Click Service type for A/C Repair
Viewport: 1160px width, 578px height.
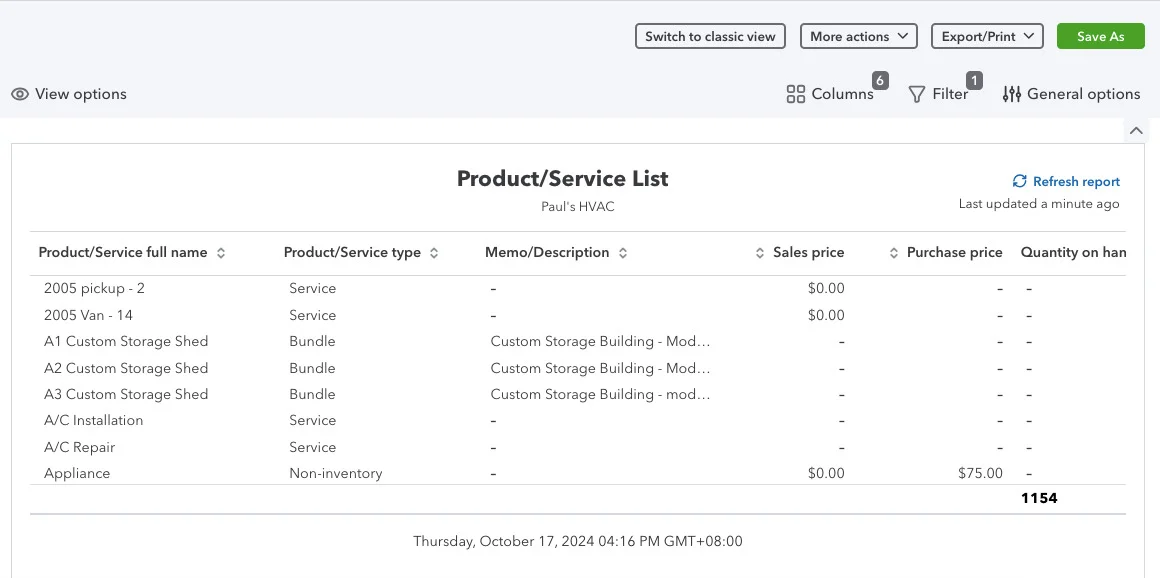312,447
